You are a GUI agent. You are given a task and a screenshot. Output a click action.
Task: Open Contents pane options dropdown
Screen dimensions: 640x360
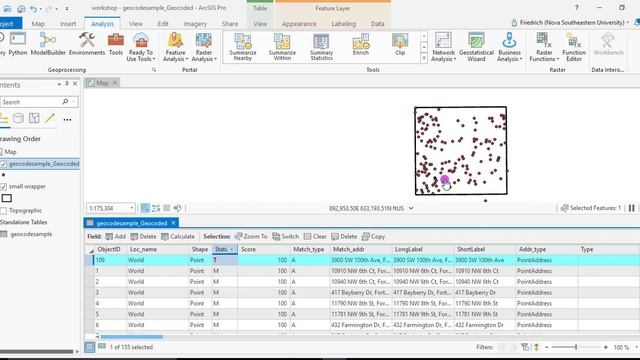pyautogui.click(x=59, y=84)
